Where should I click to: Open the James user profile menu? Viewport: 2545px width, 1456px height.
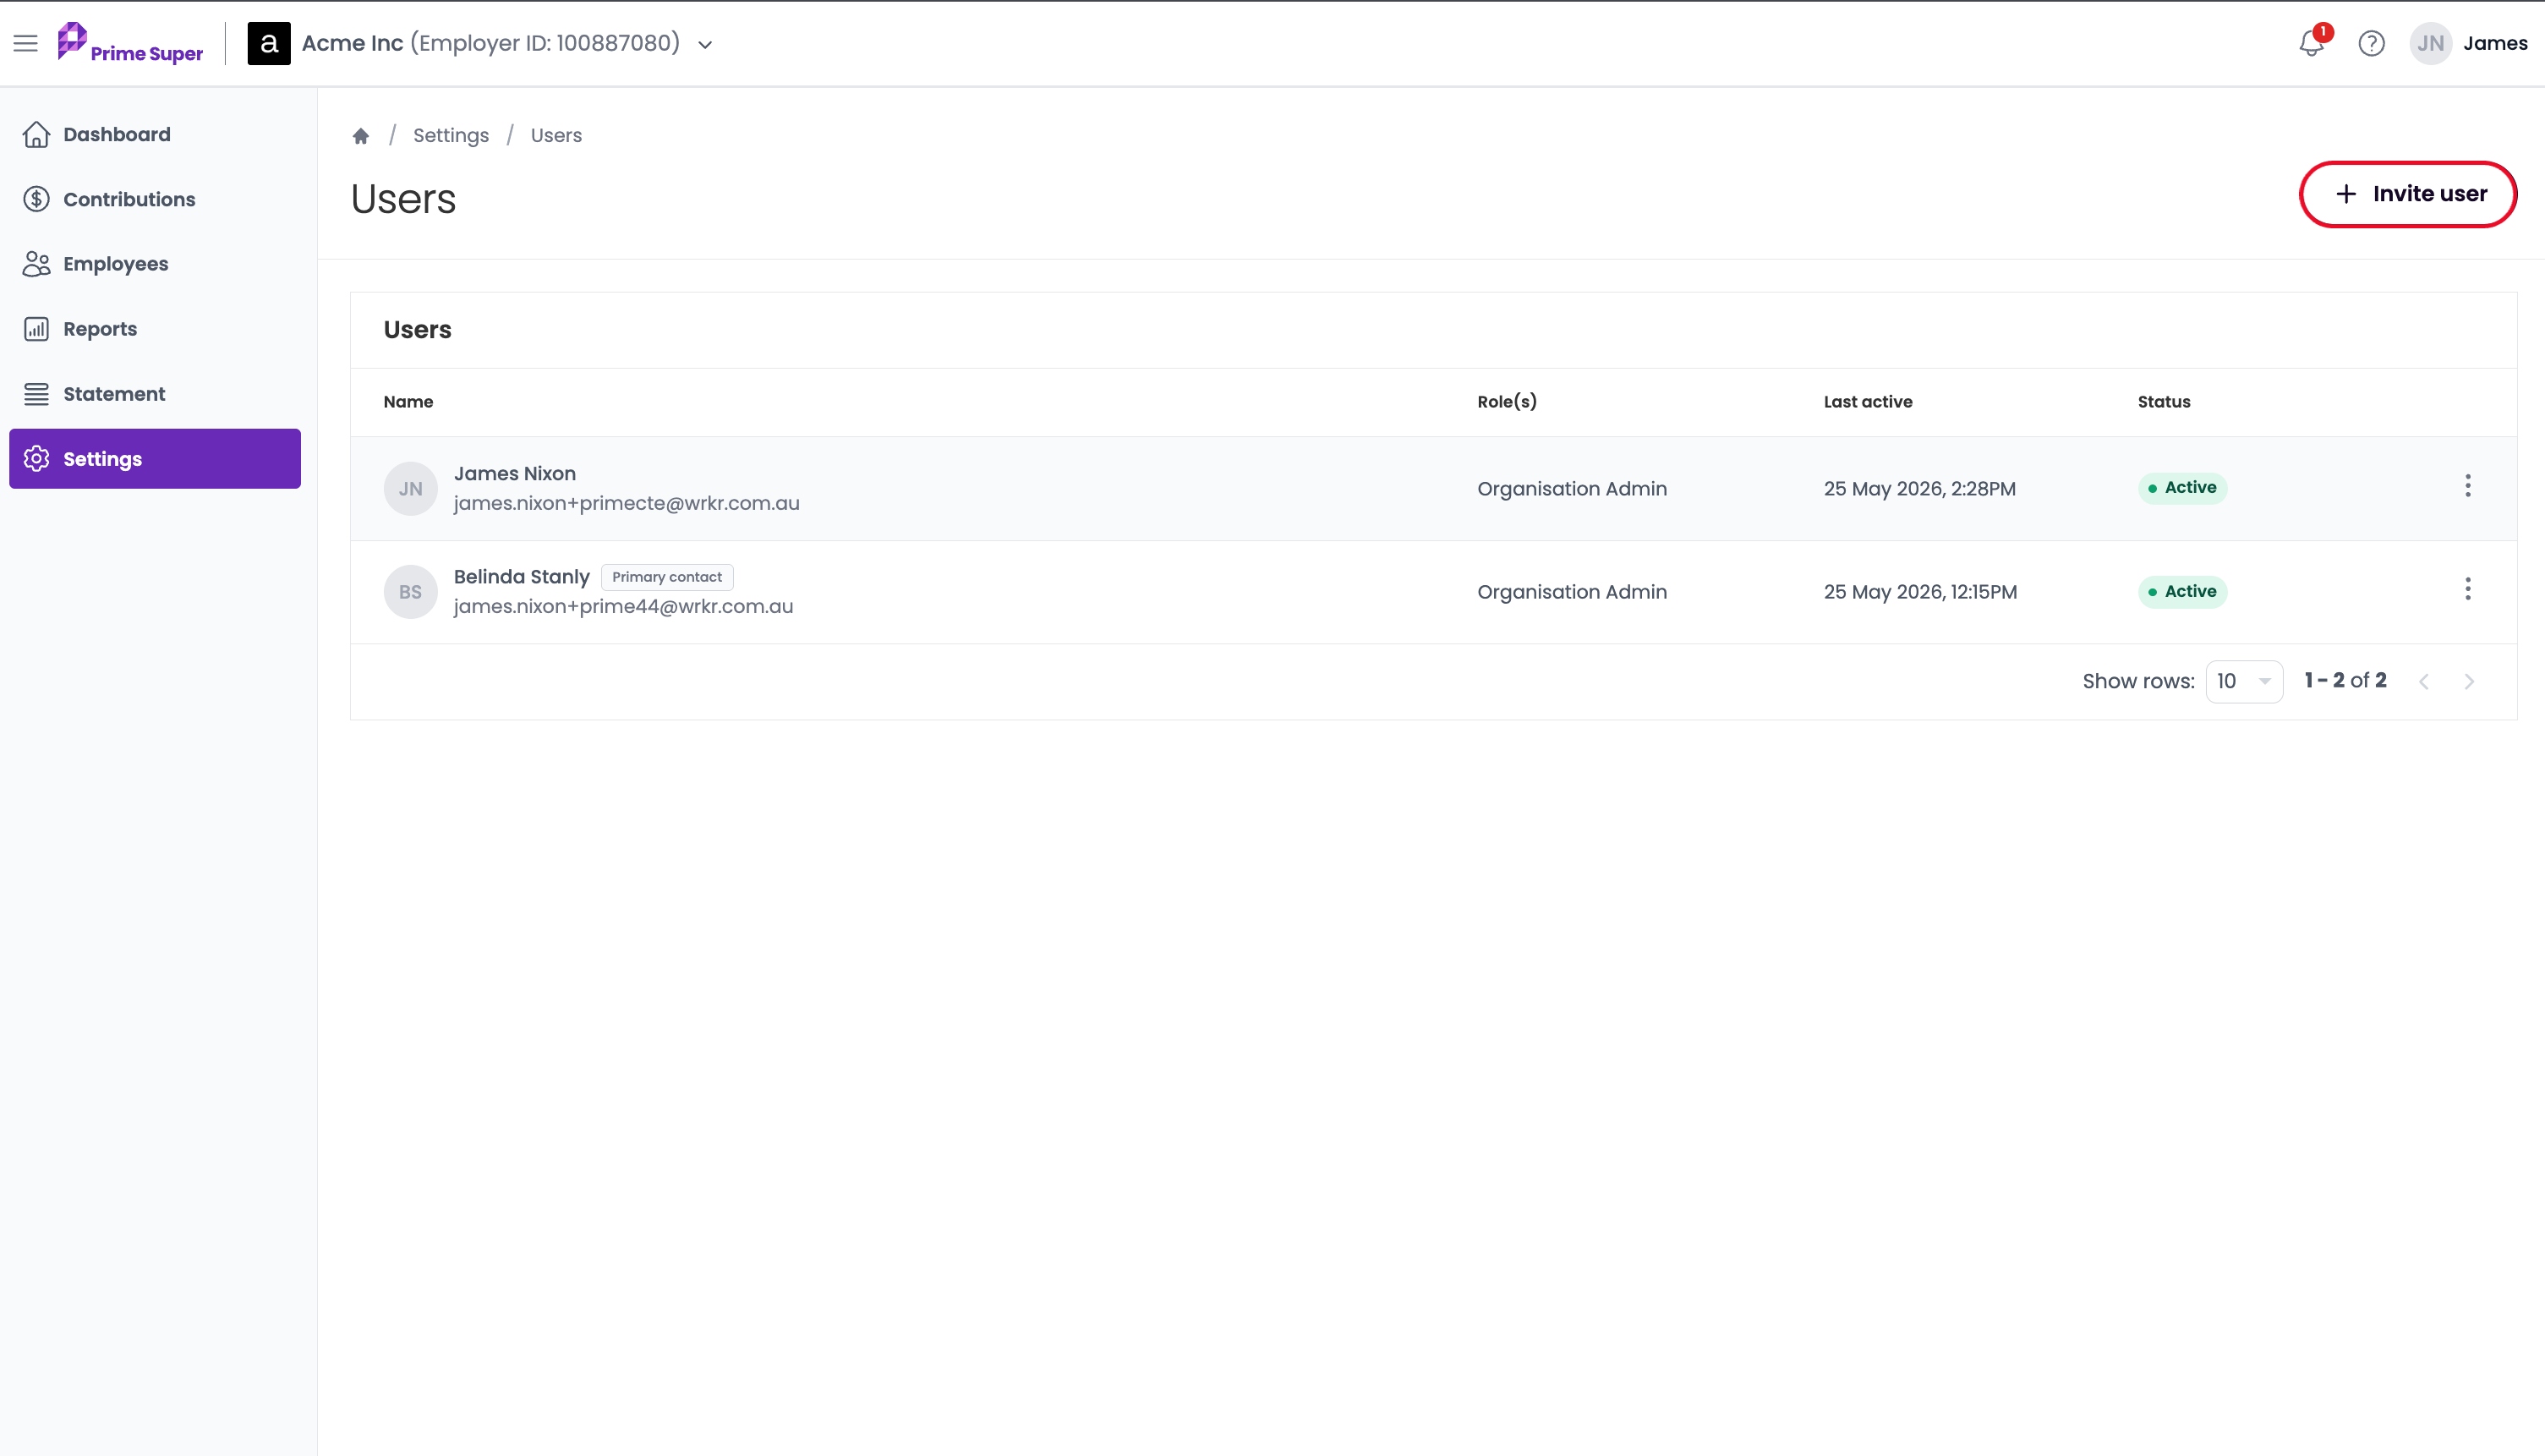click(x=2469, y=43)
